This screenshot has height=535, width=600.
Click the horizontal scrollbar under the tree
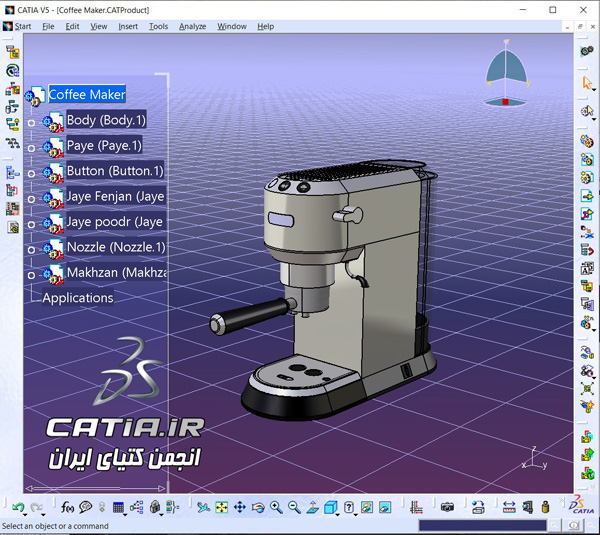[x=95, y=488]
